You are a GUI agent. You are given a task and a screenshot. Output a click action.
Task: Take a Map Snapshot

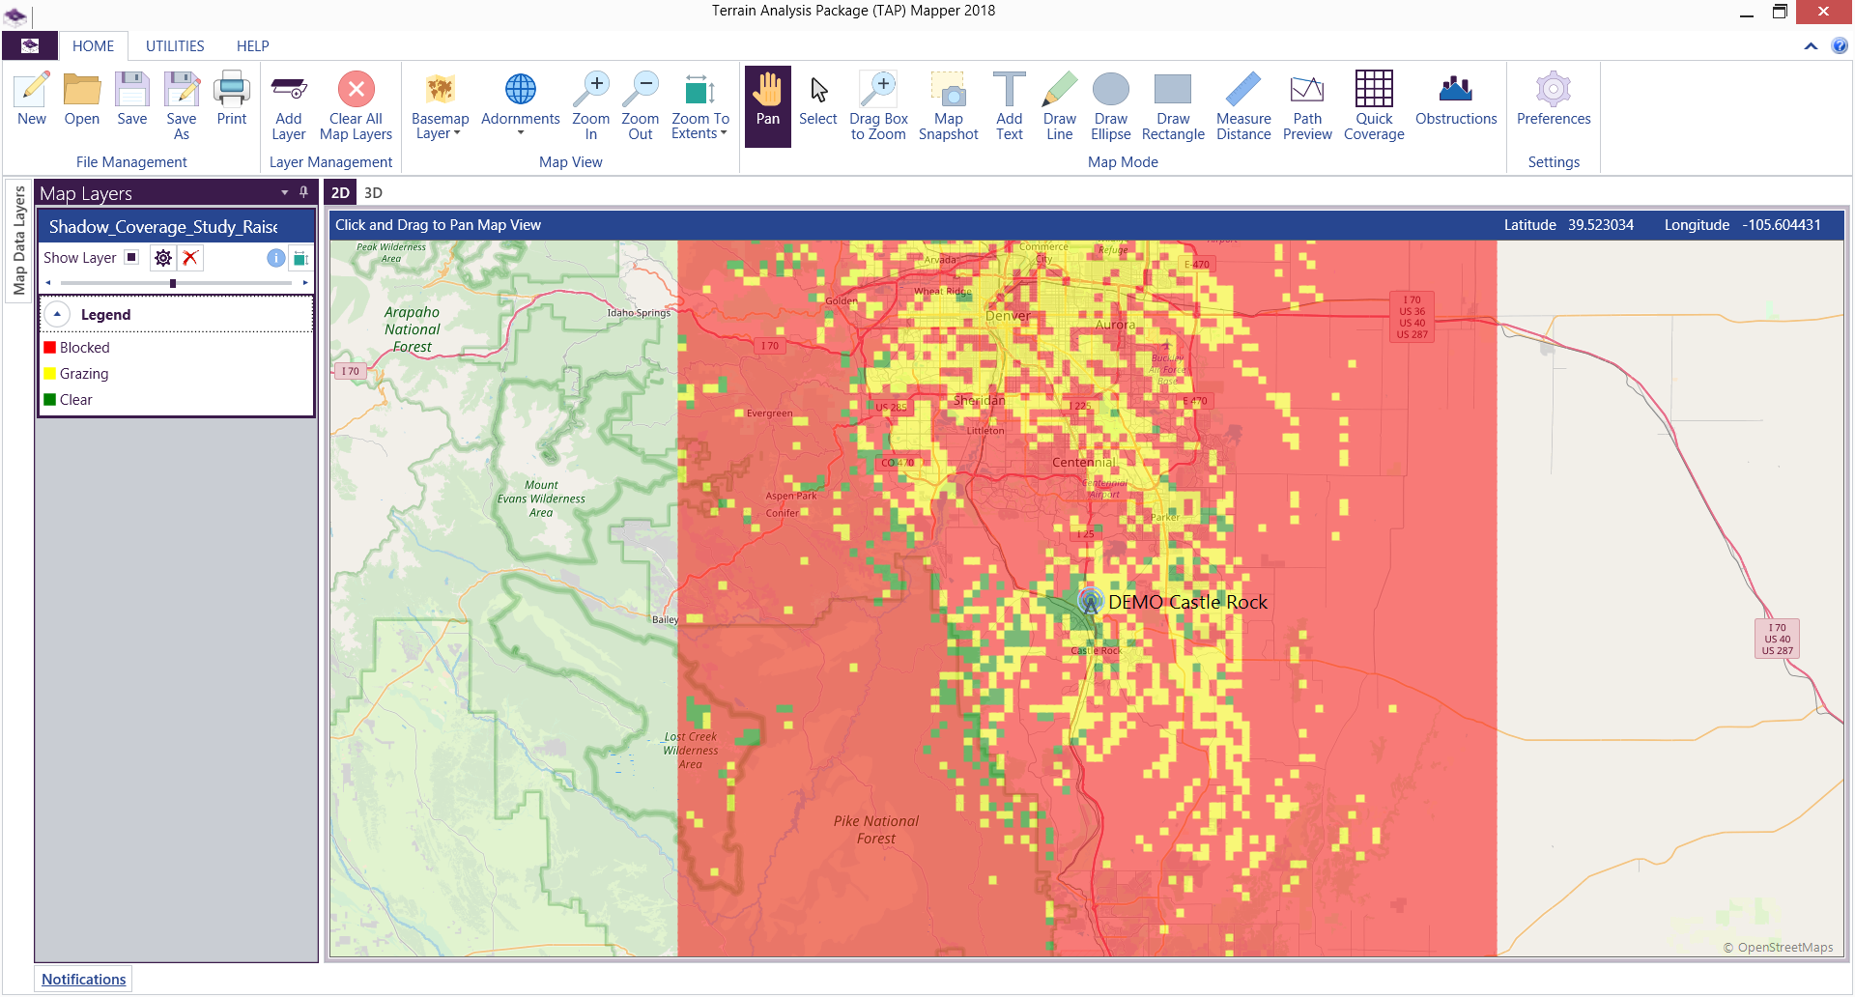tap(947, 106)
